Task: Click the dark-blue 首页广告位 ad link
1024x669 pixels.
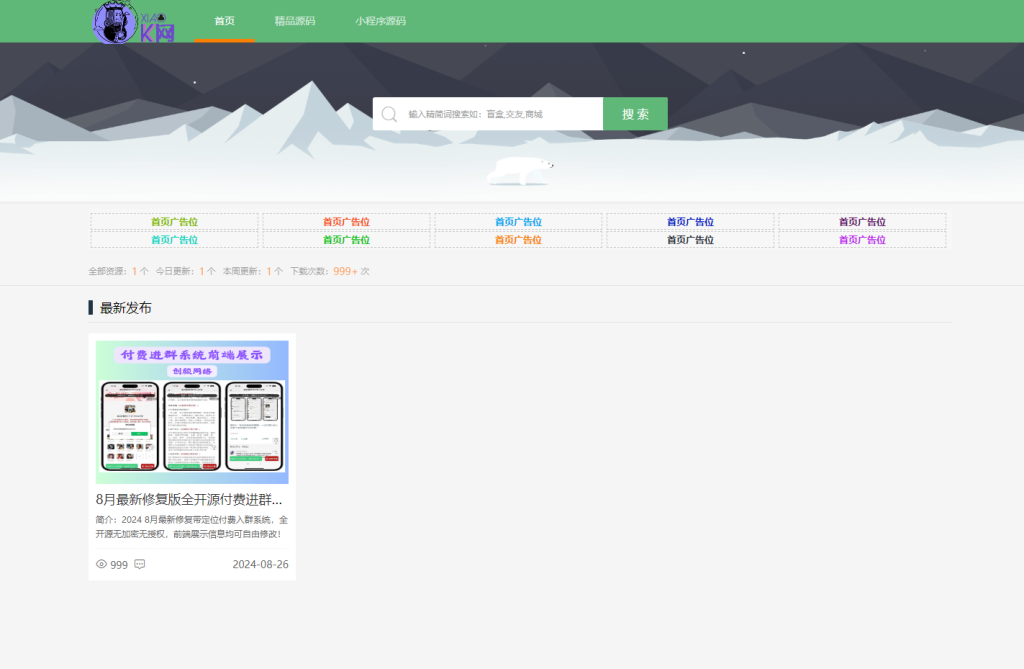Action: pyautogui.click(x=690, y=222)
